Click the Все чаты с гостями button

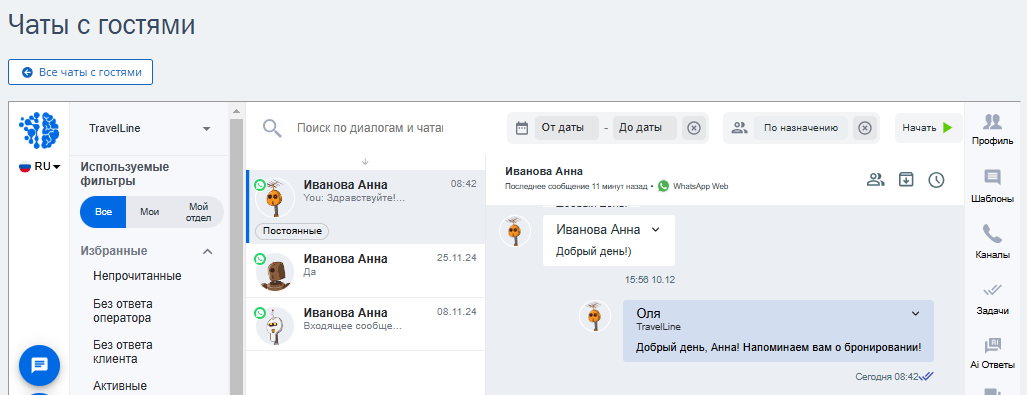point(81,72)
